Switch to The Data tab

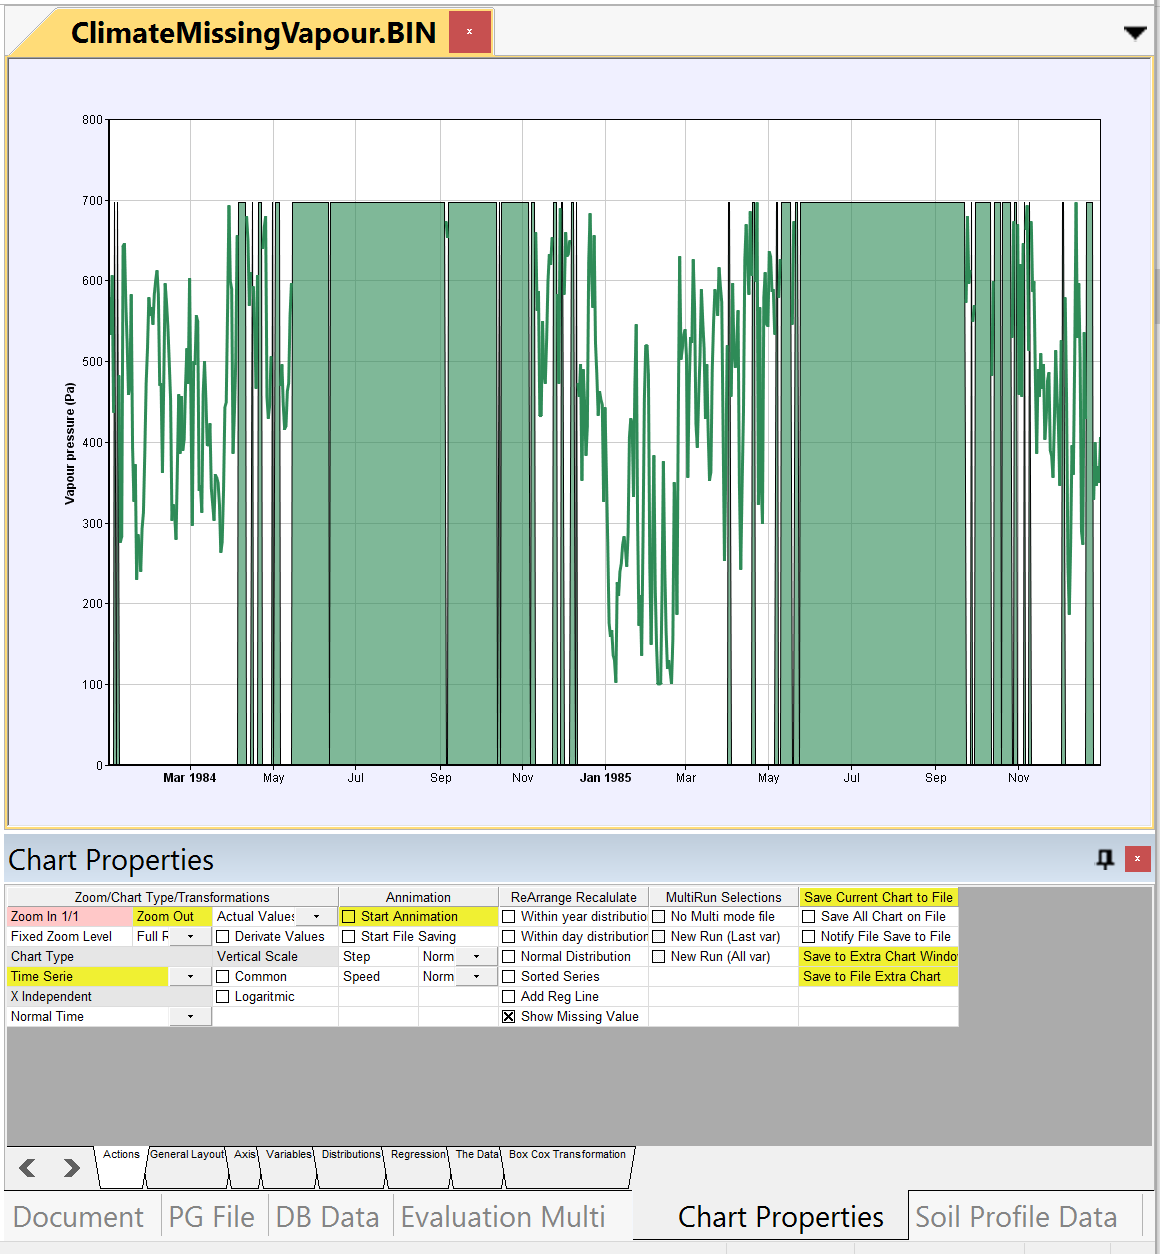point(477,1166)
